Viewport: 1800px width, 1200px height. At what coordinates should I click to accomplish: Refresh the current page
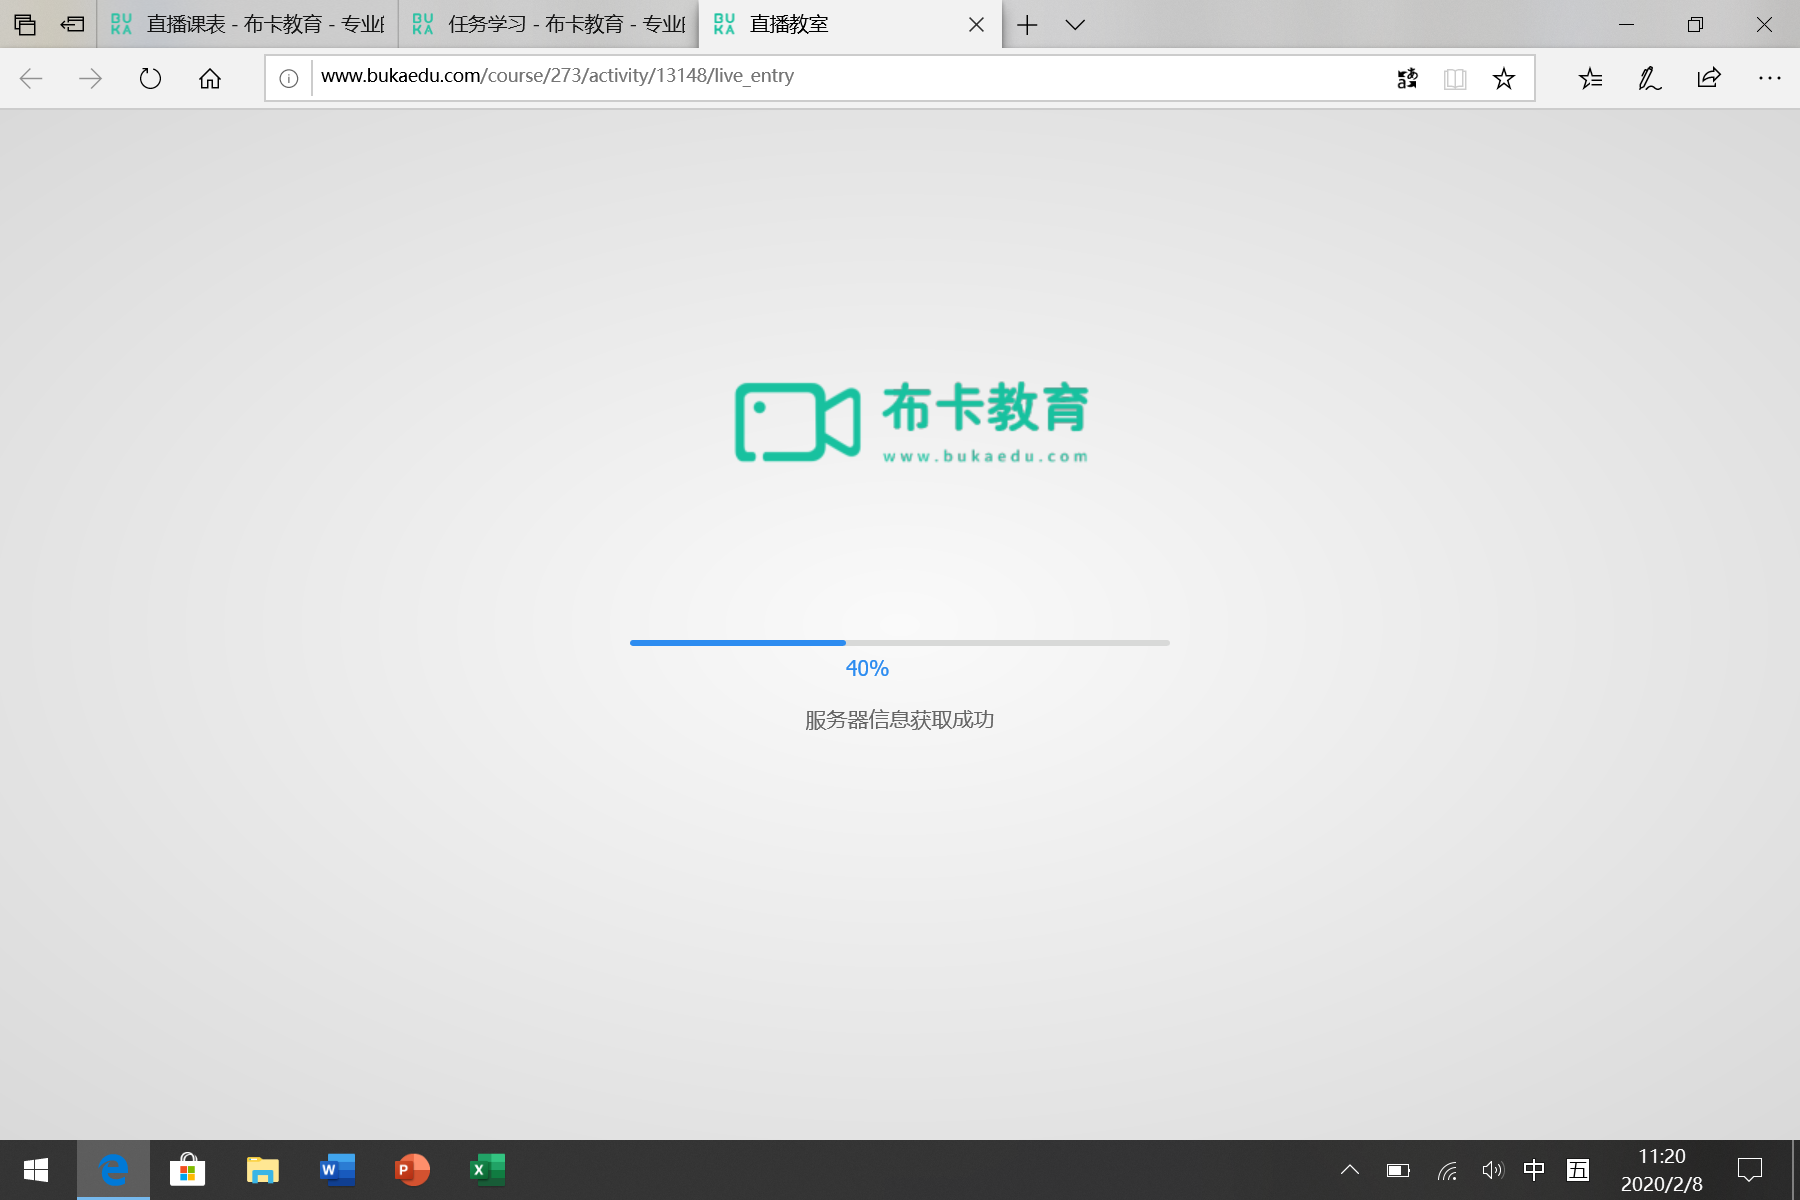click(x=150, y=78)
